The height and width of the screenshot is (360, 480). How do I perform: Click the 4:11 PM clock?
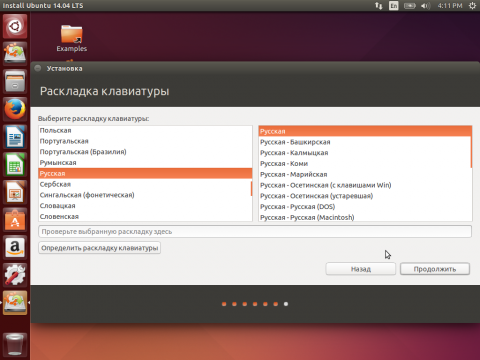[450, 6]
